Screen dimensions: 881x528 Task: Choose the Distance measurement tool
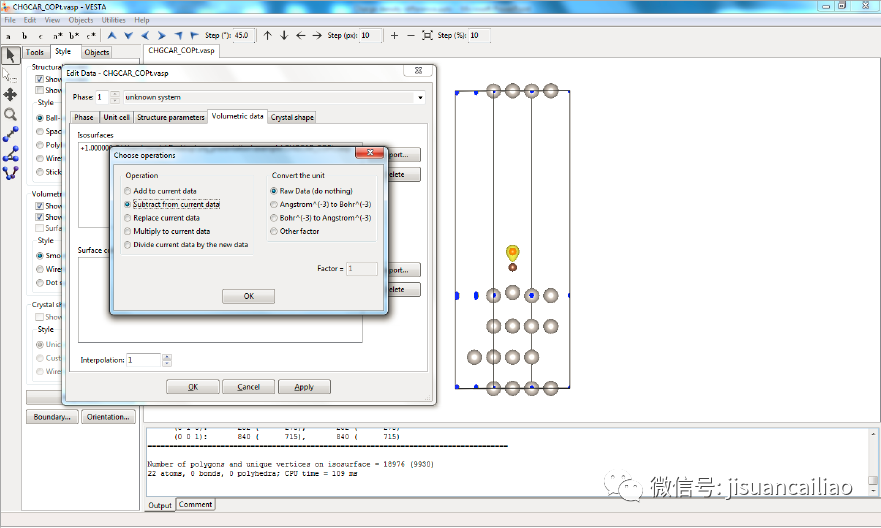pyautogui.click(x=11, y=134)
